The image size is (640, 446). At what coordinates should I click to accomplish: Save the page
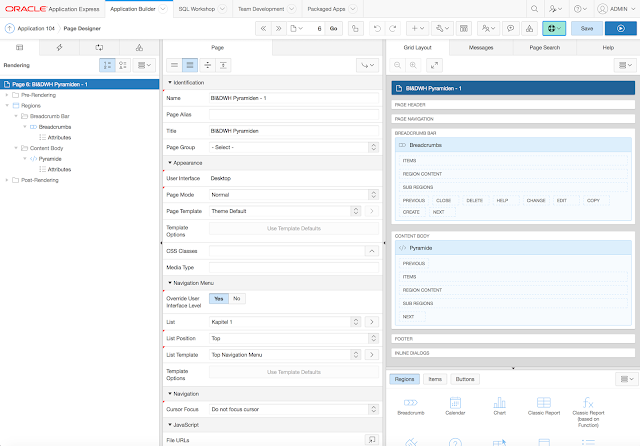click(x=587, y=29)
